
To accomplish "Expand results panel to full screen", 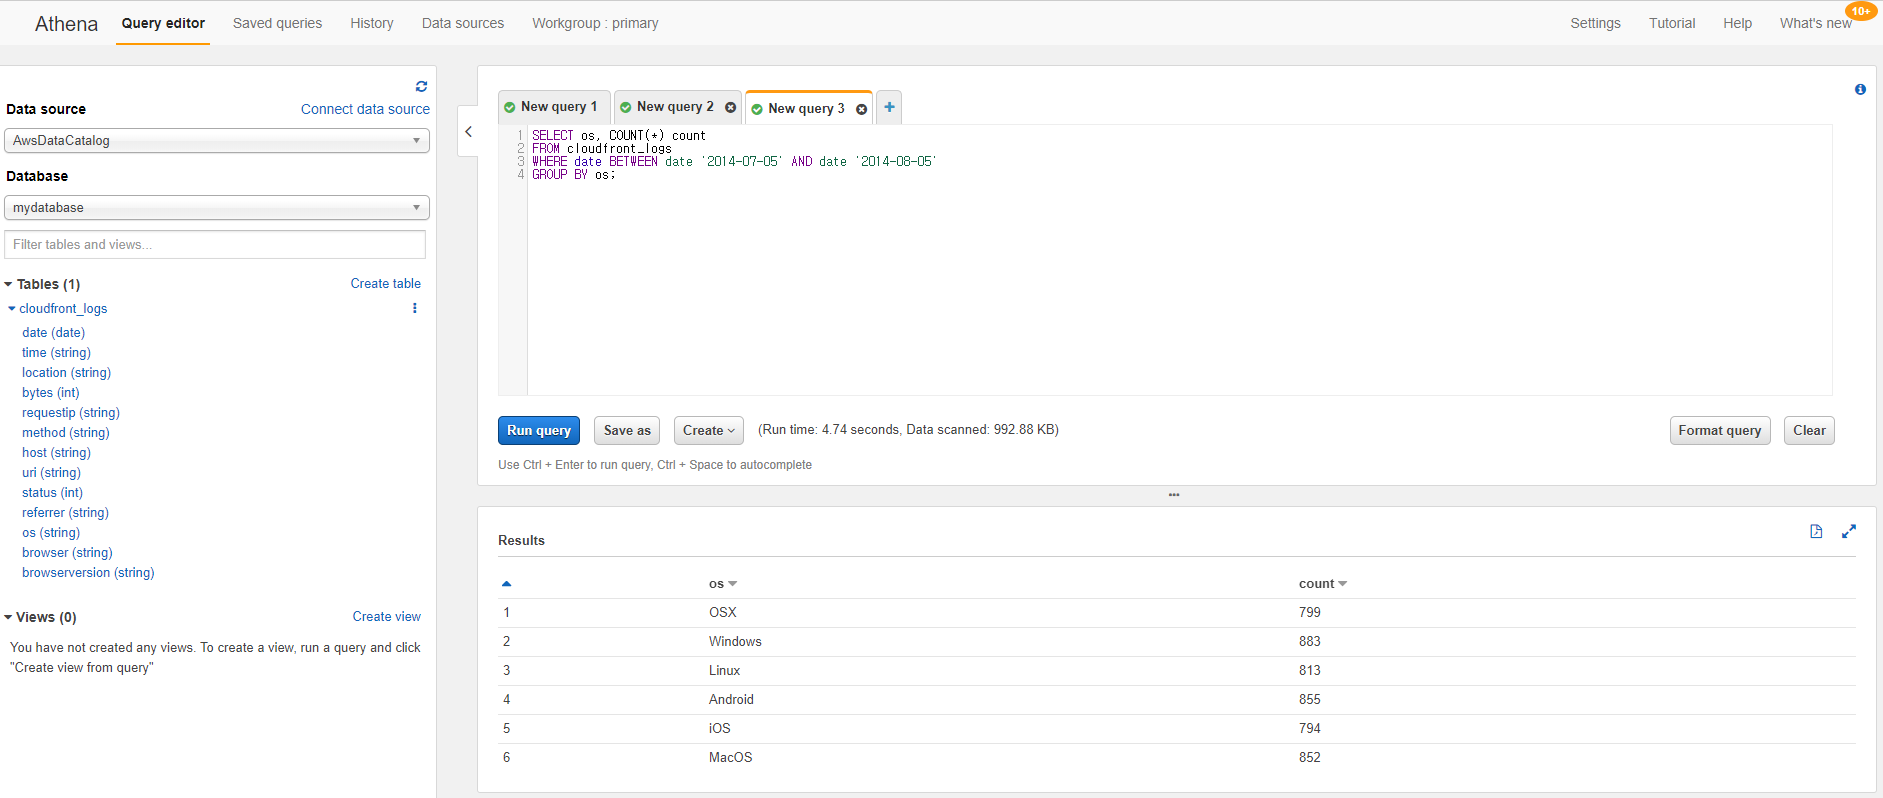I will 1848,531.
